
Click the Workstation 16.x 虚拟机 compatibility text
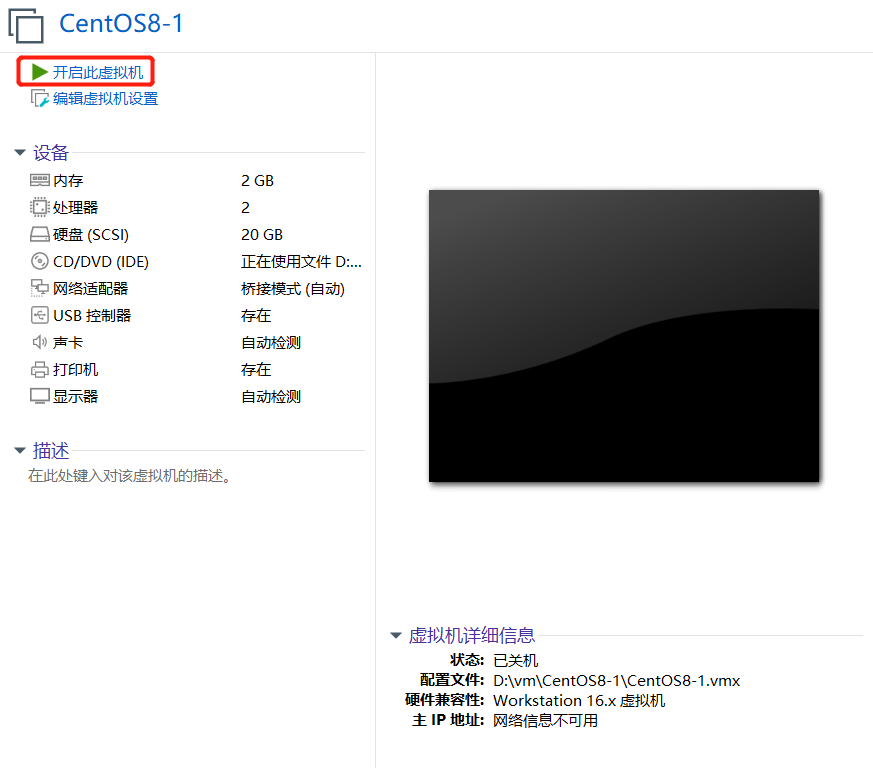click(579, 701)
